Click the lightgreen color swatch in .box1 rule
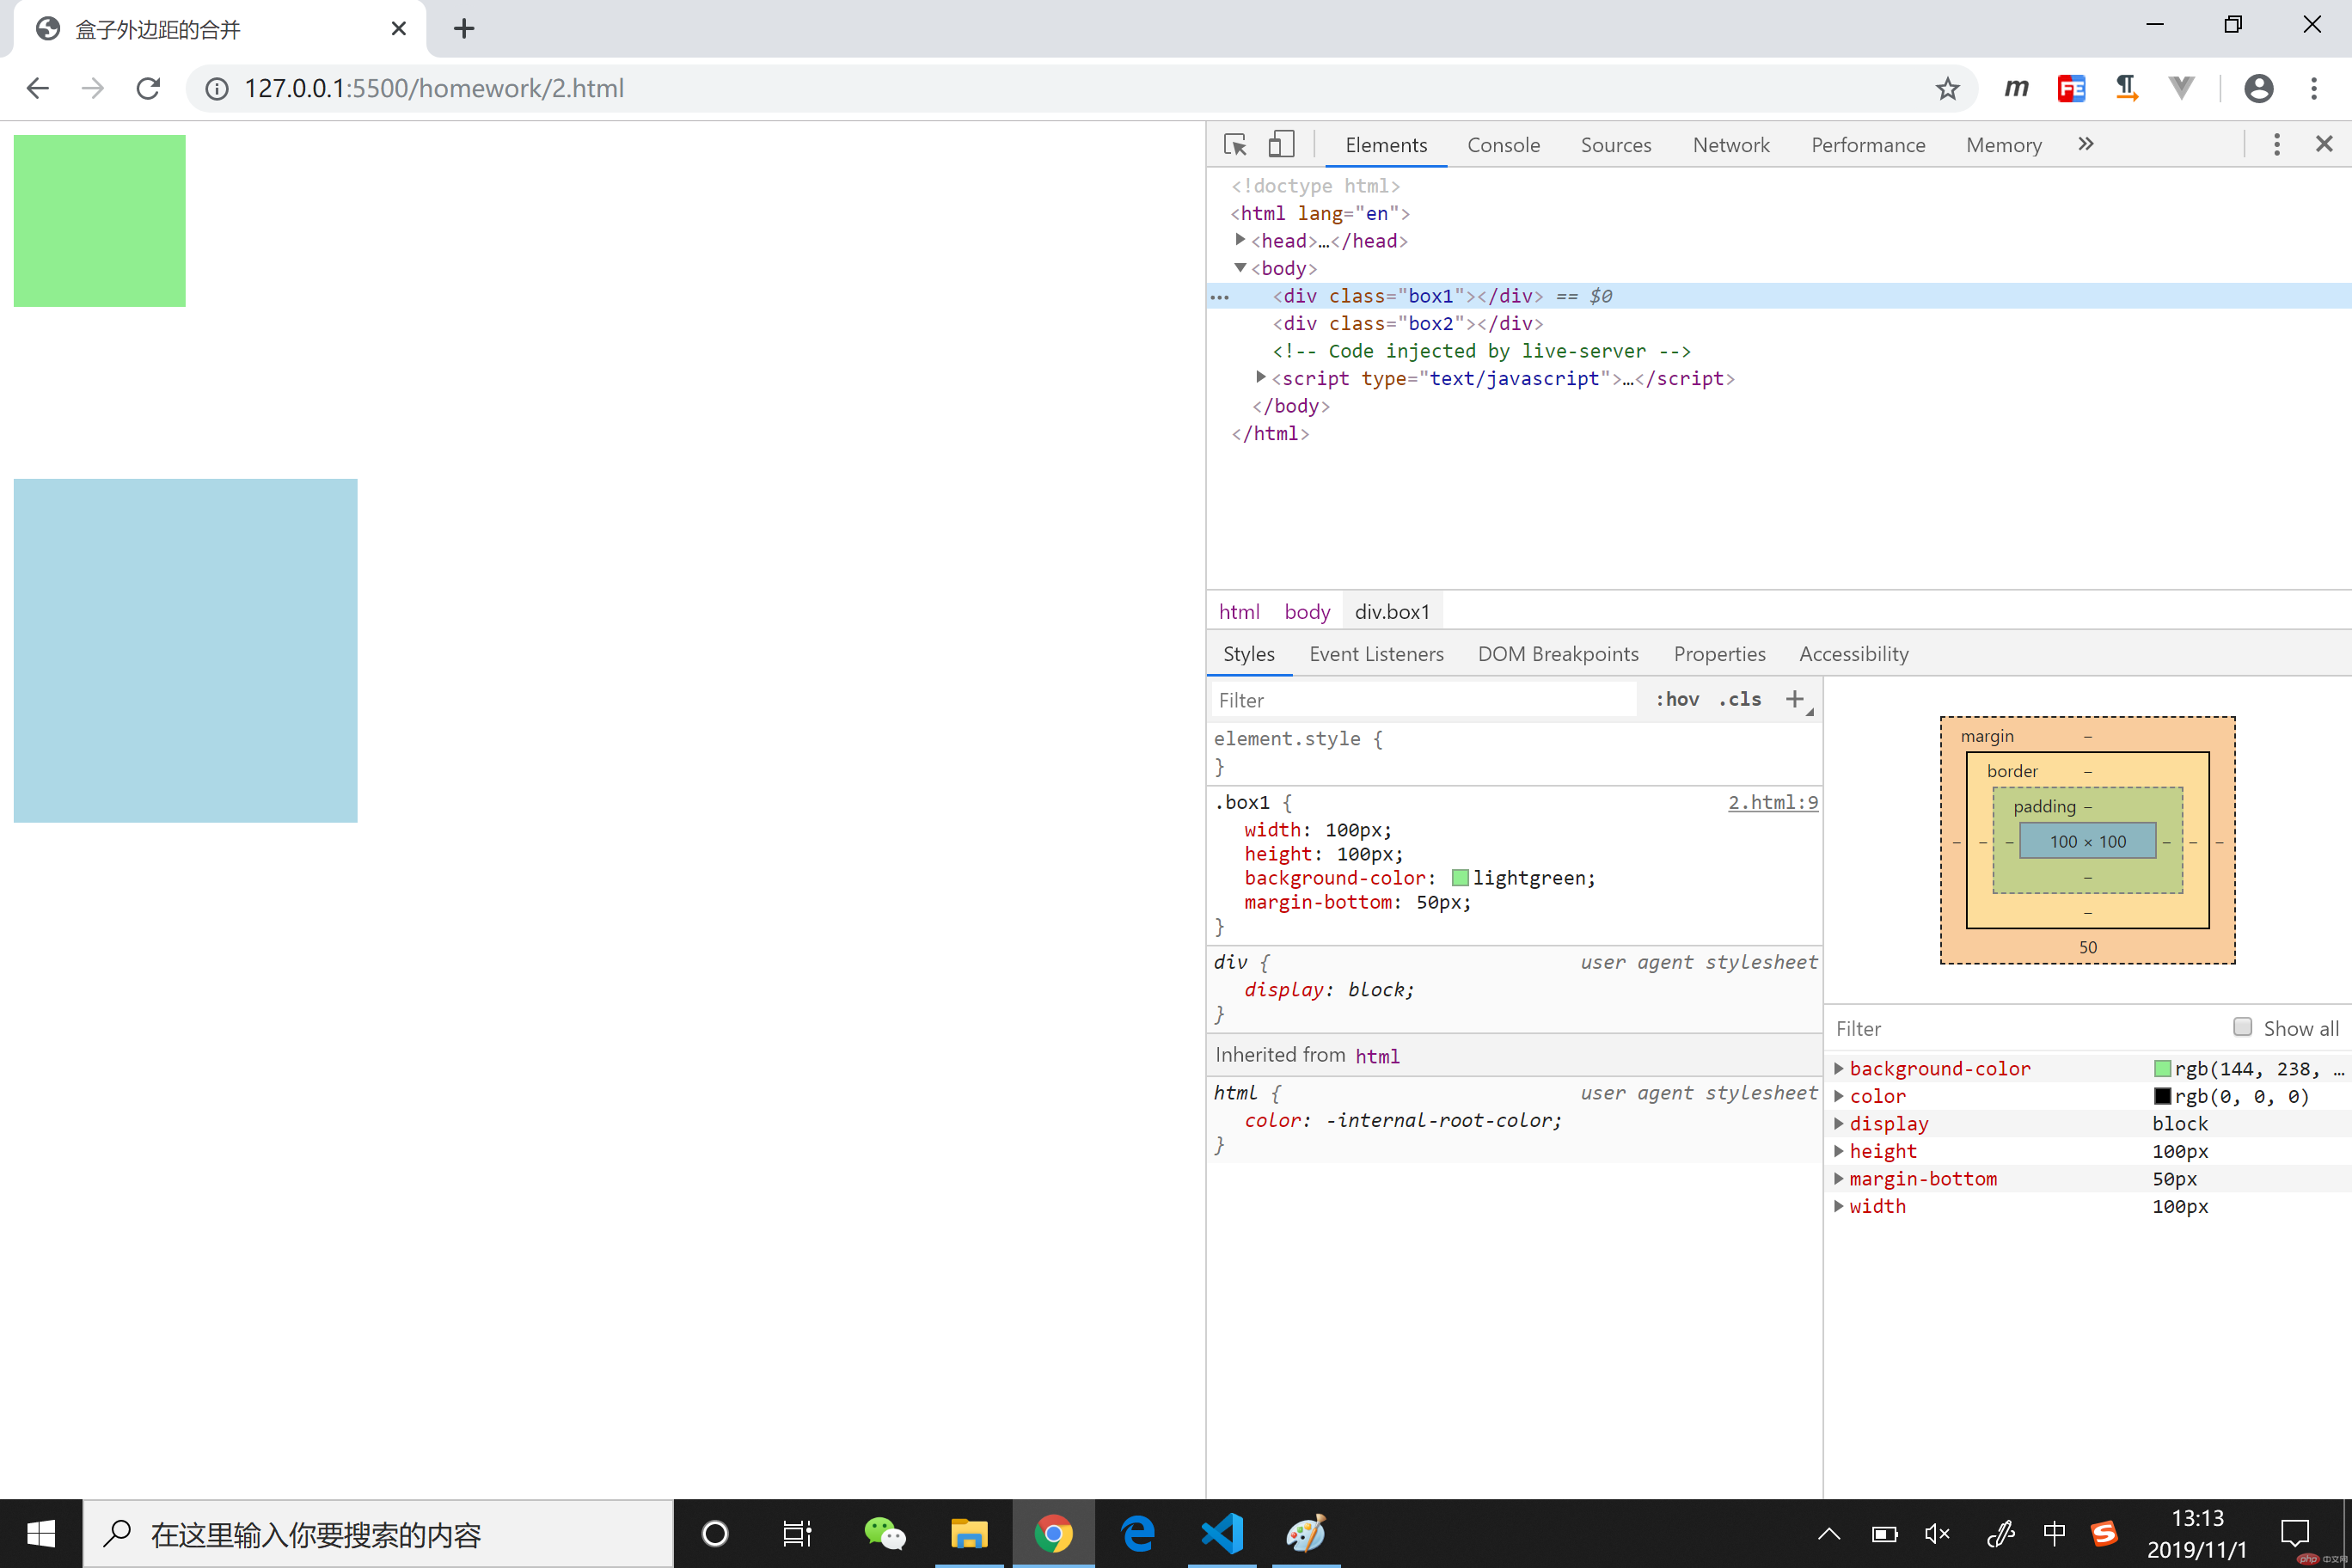Image resolution: width=2352 pixels, height=1568 pixels. click(1460, 878)
